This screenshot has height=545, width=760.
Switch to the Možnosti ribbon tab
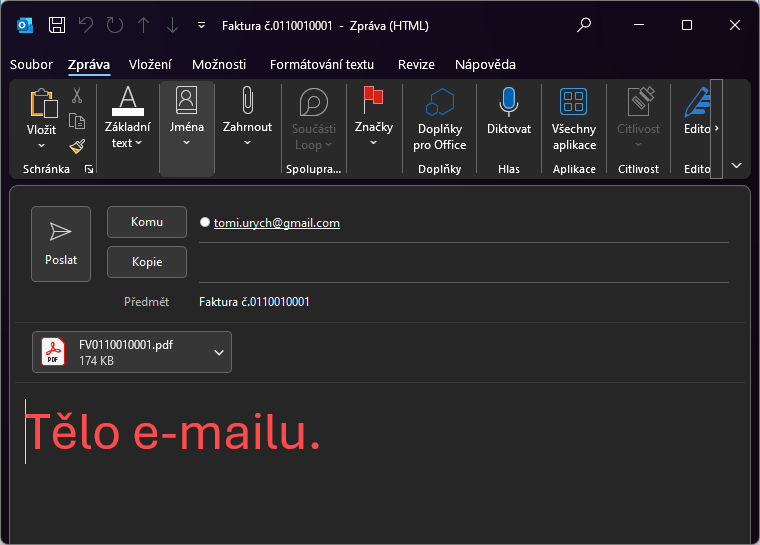click(x=219, y=64)
